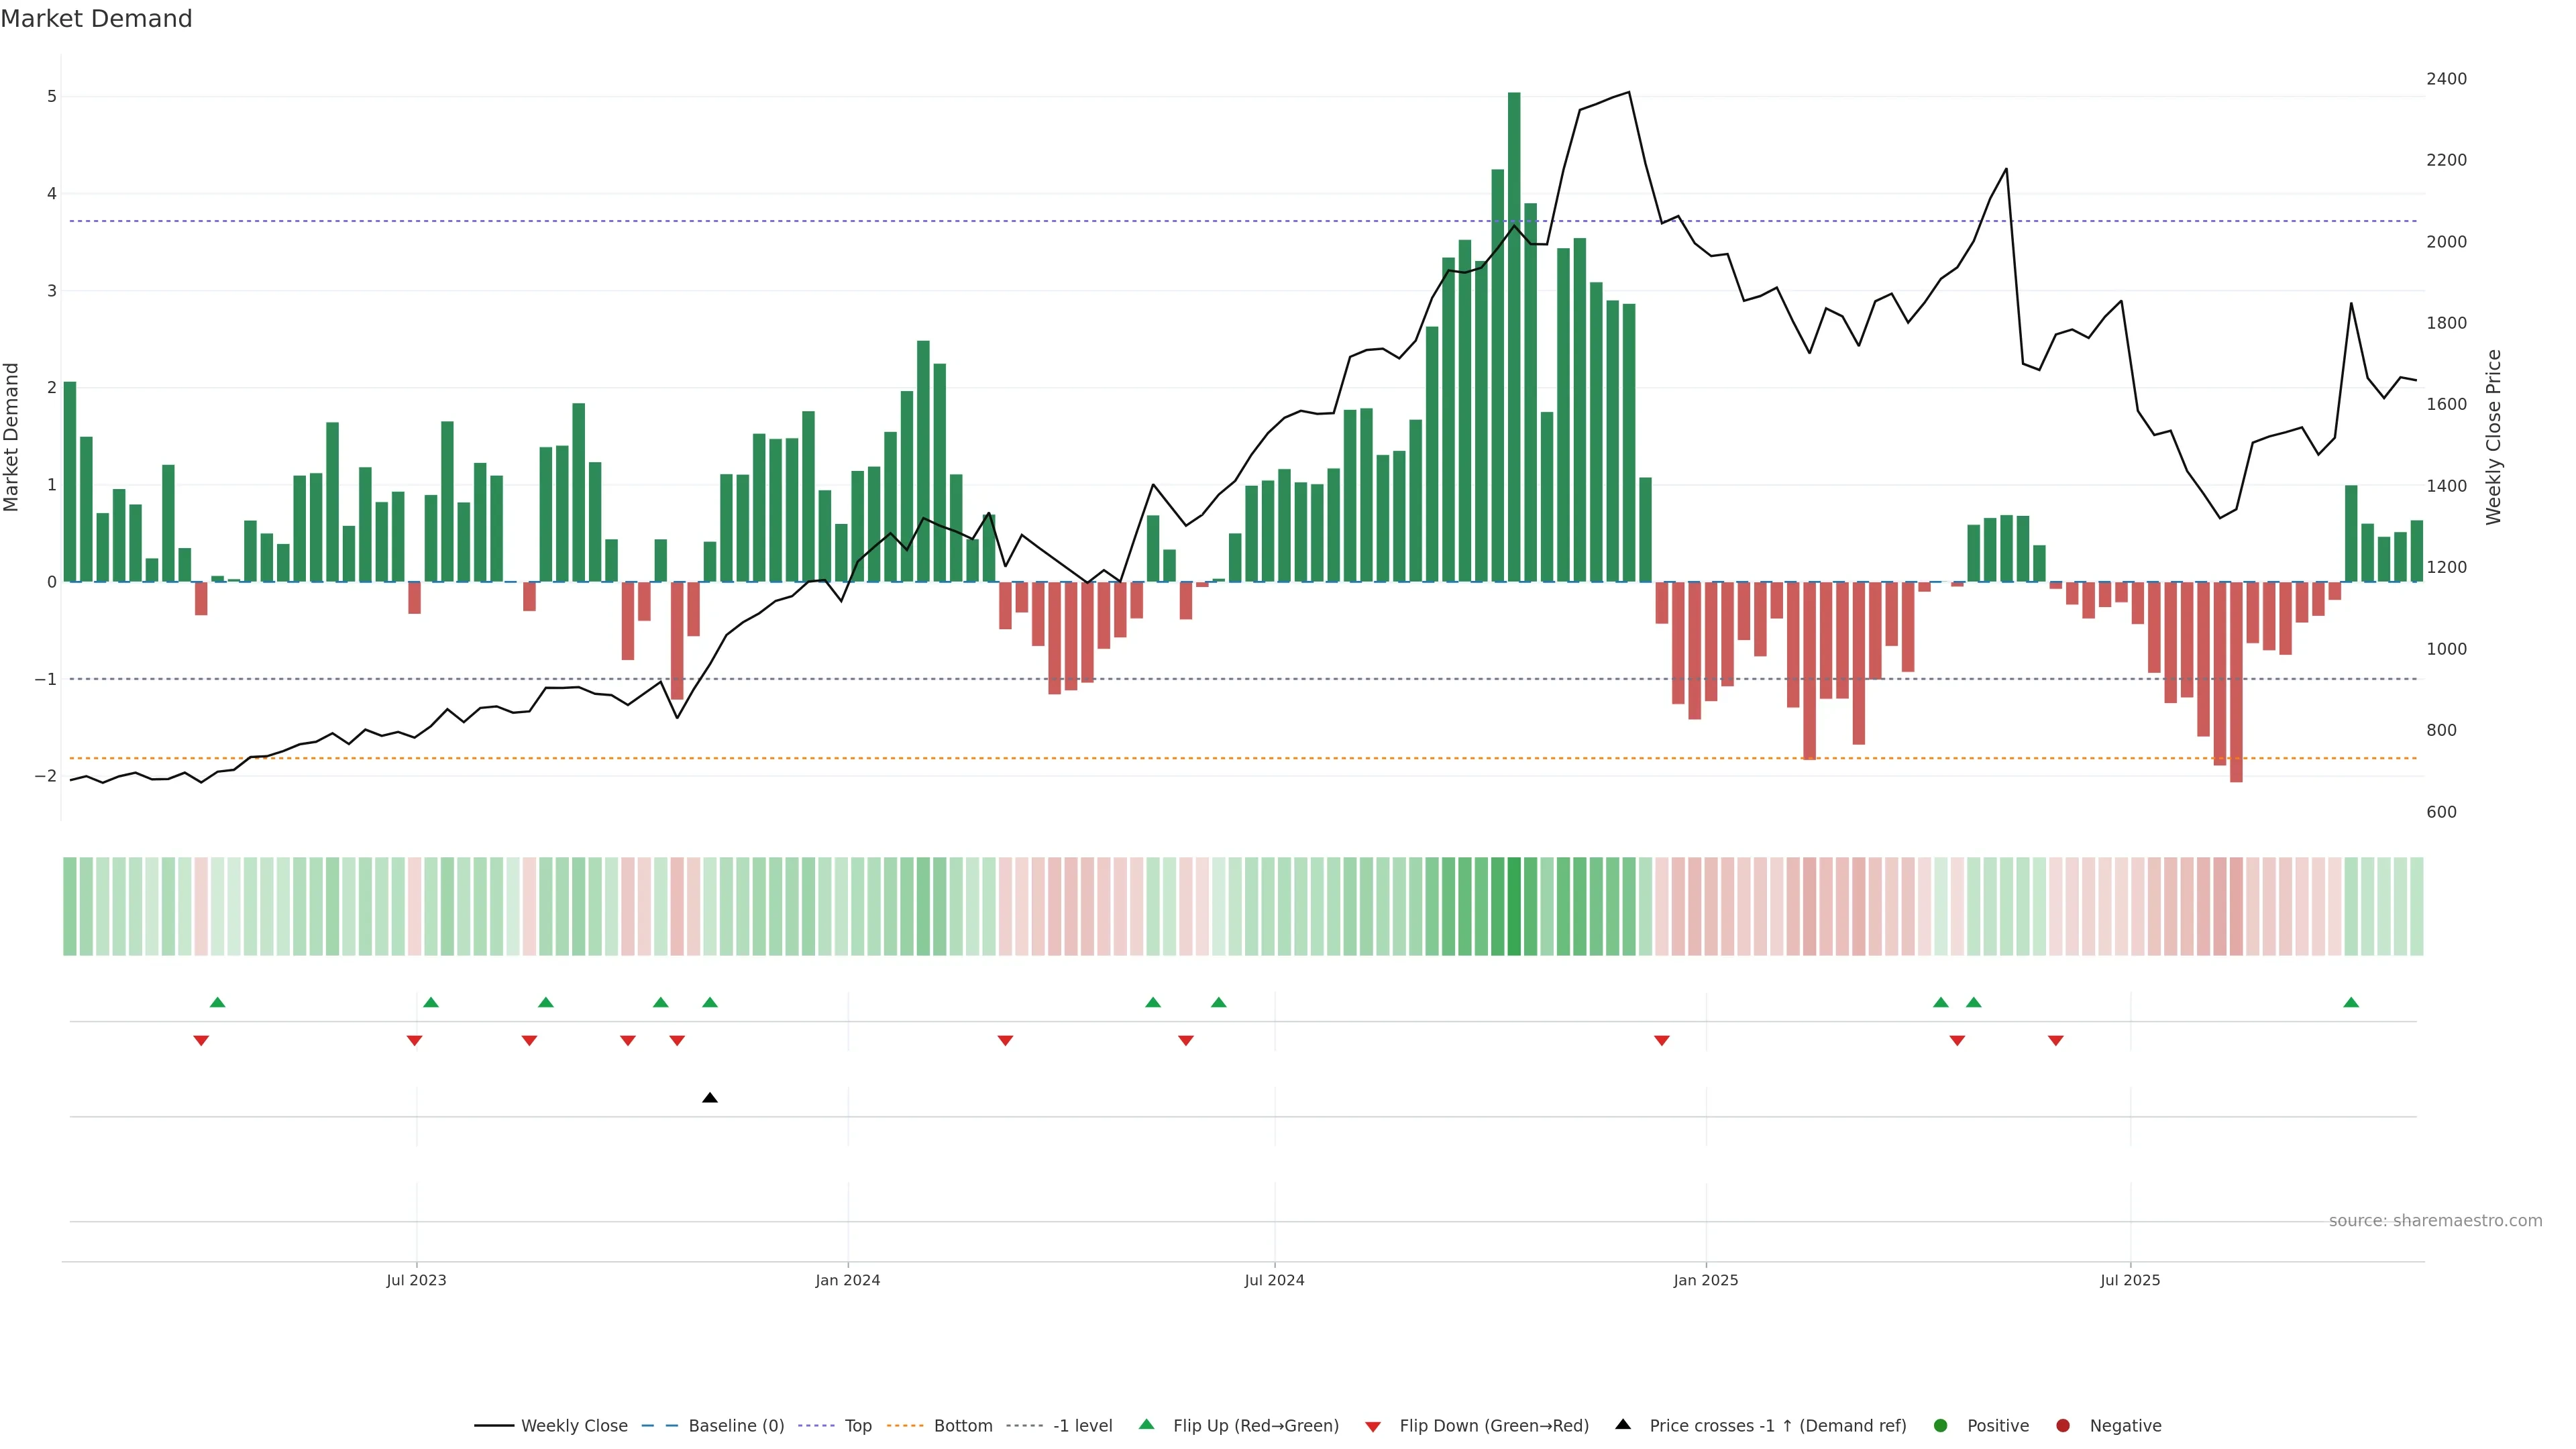Hide the -1 level legend series
The image size is (2576, 1449).
pyautogui.click(x=1082, y=1425)
